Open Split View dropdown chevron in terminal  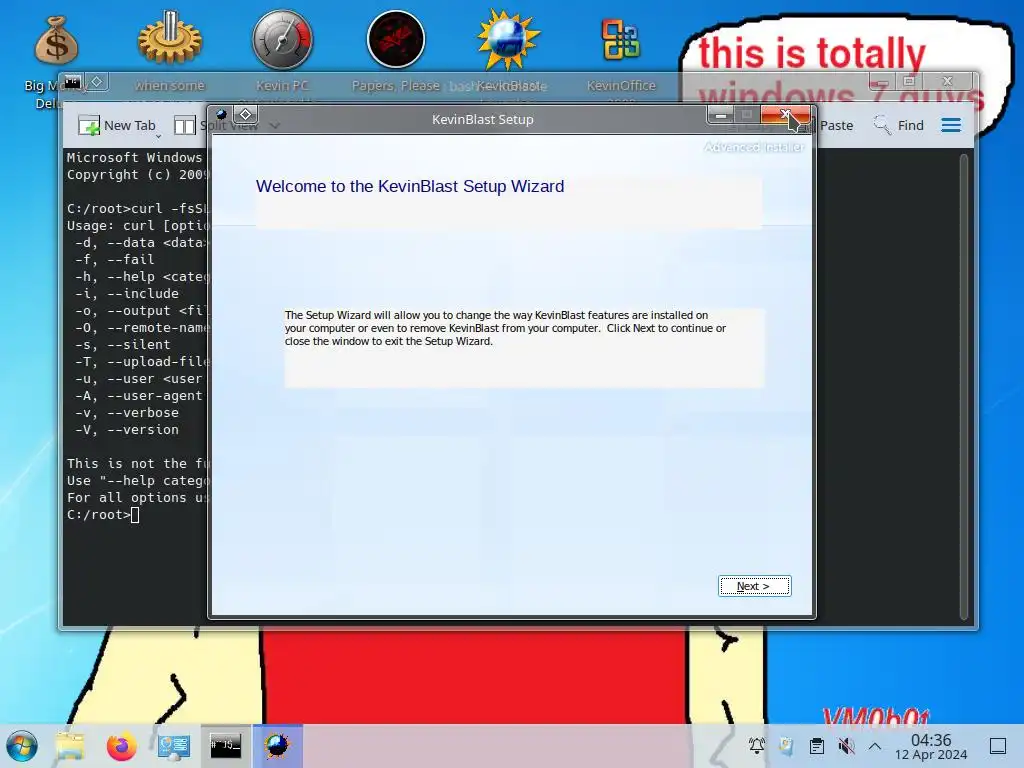275,125
